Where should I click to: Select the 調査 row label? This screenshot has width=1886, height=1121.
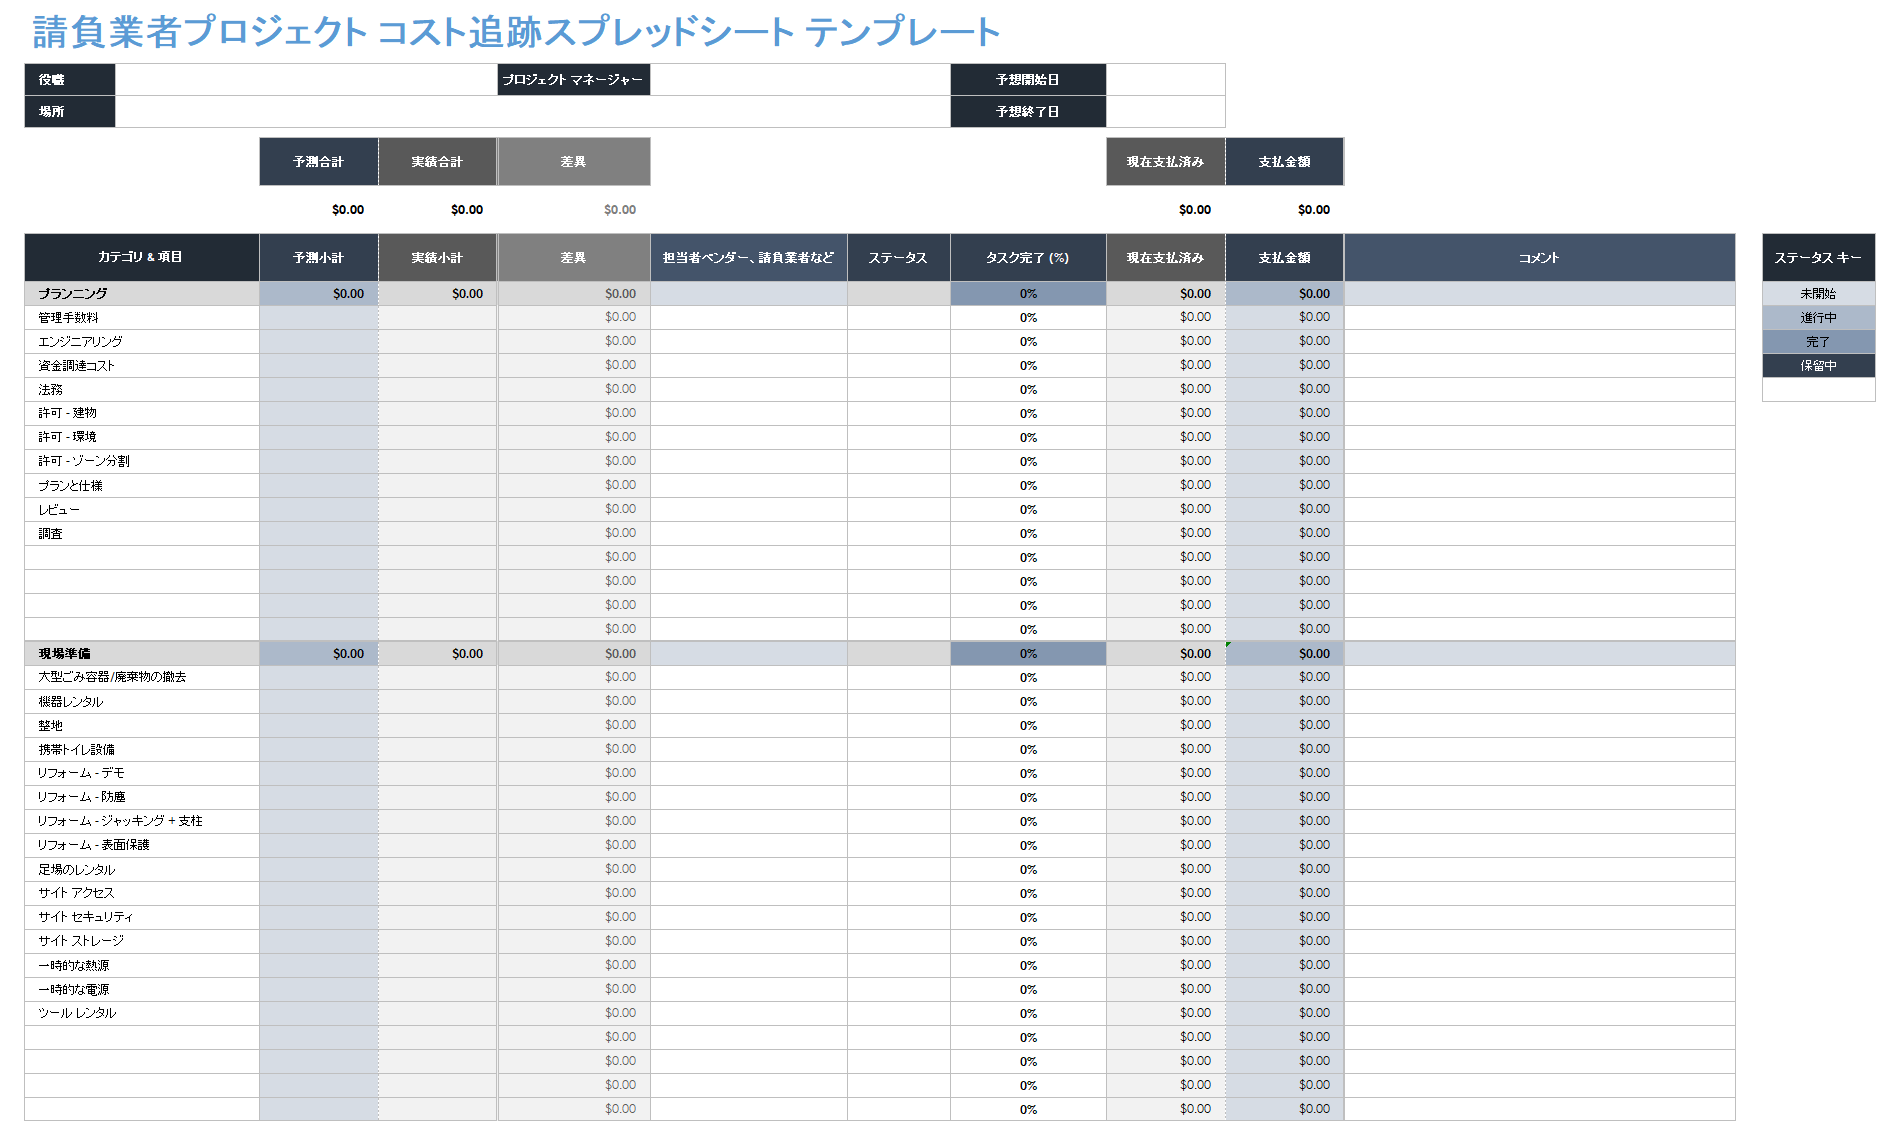[51, 534]
